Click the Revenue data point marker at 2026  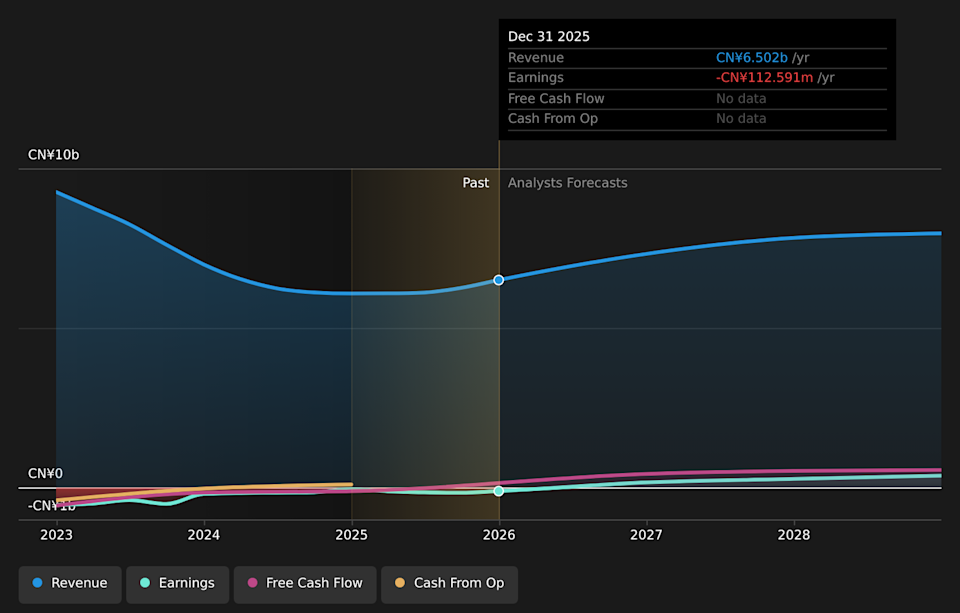(x=499, y=280)
